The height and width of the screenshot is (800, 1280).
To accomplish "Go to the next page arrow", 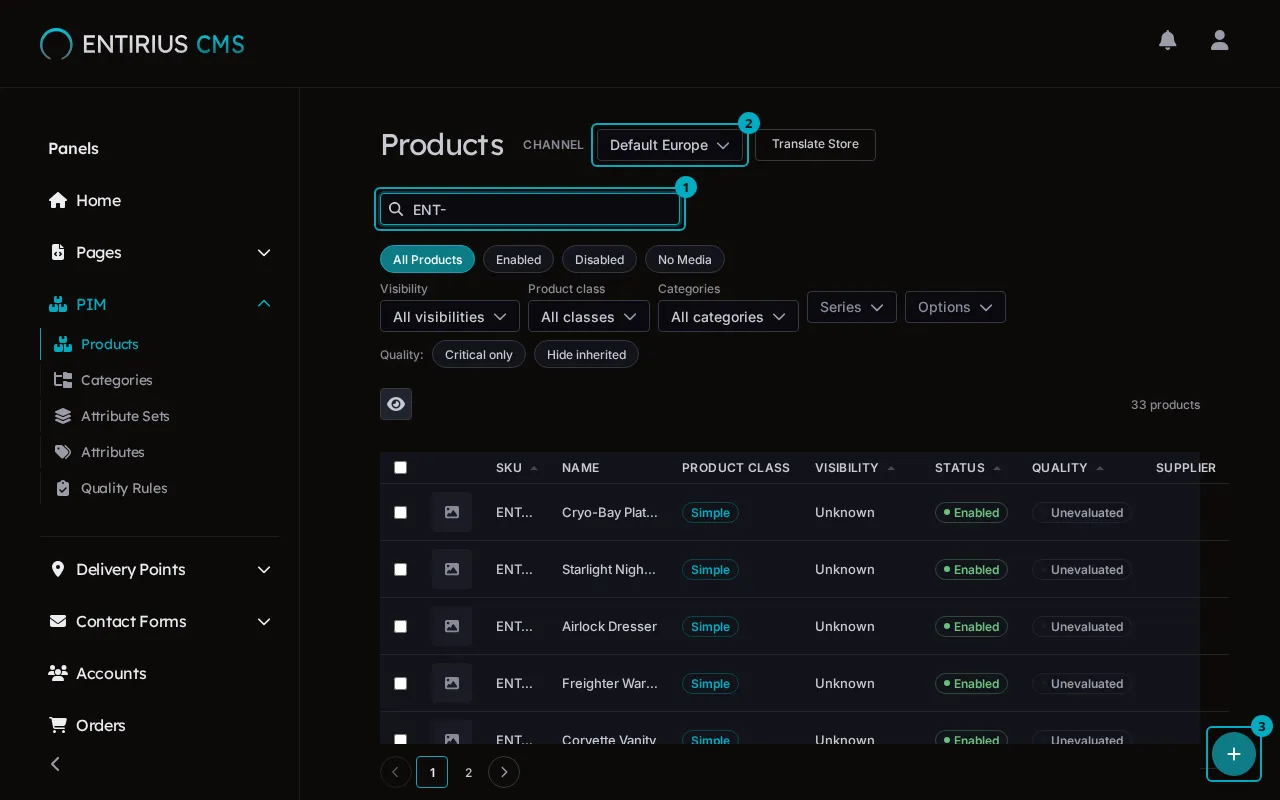I will 504,772.
